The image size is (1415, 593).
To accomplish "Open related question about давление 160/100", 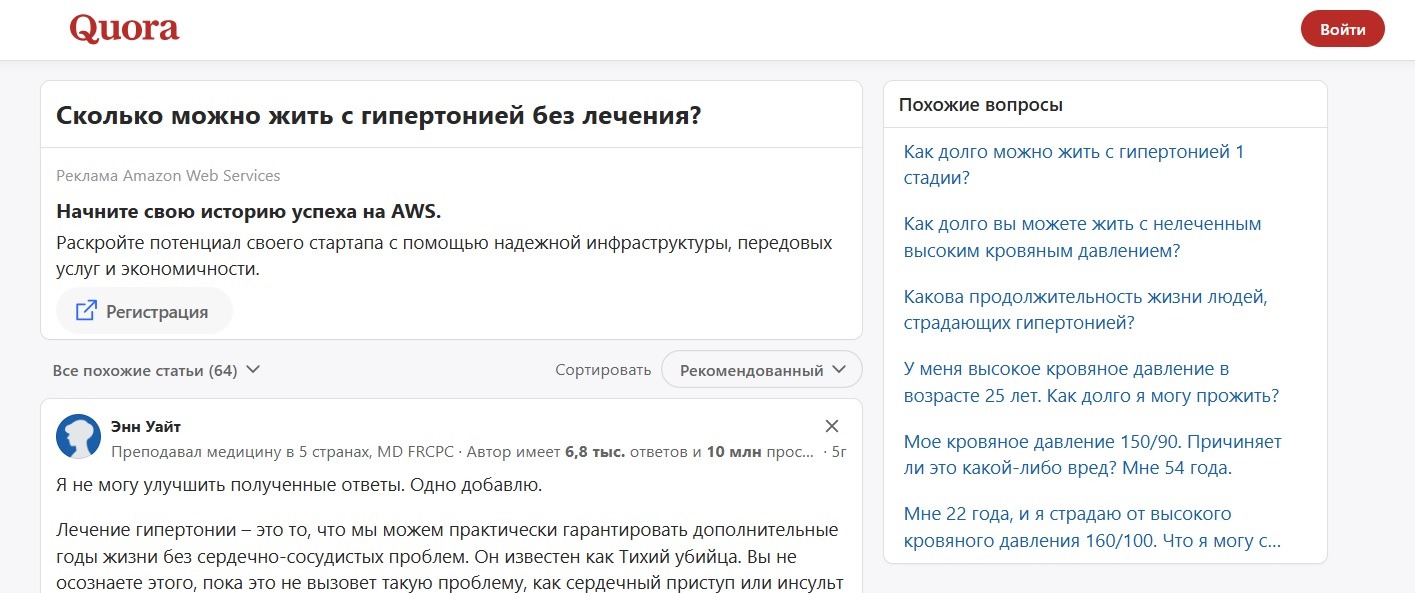I will click(1092, 527).
